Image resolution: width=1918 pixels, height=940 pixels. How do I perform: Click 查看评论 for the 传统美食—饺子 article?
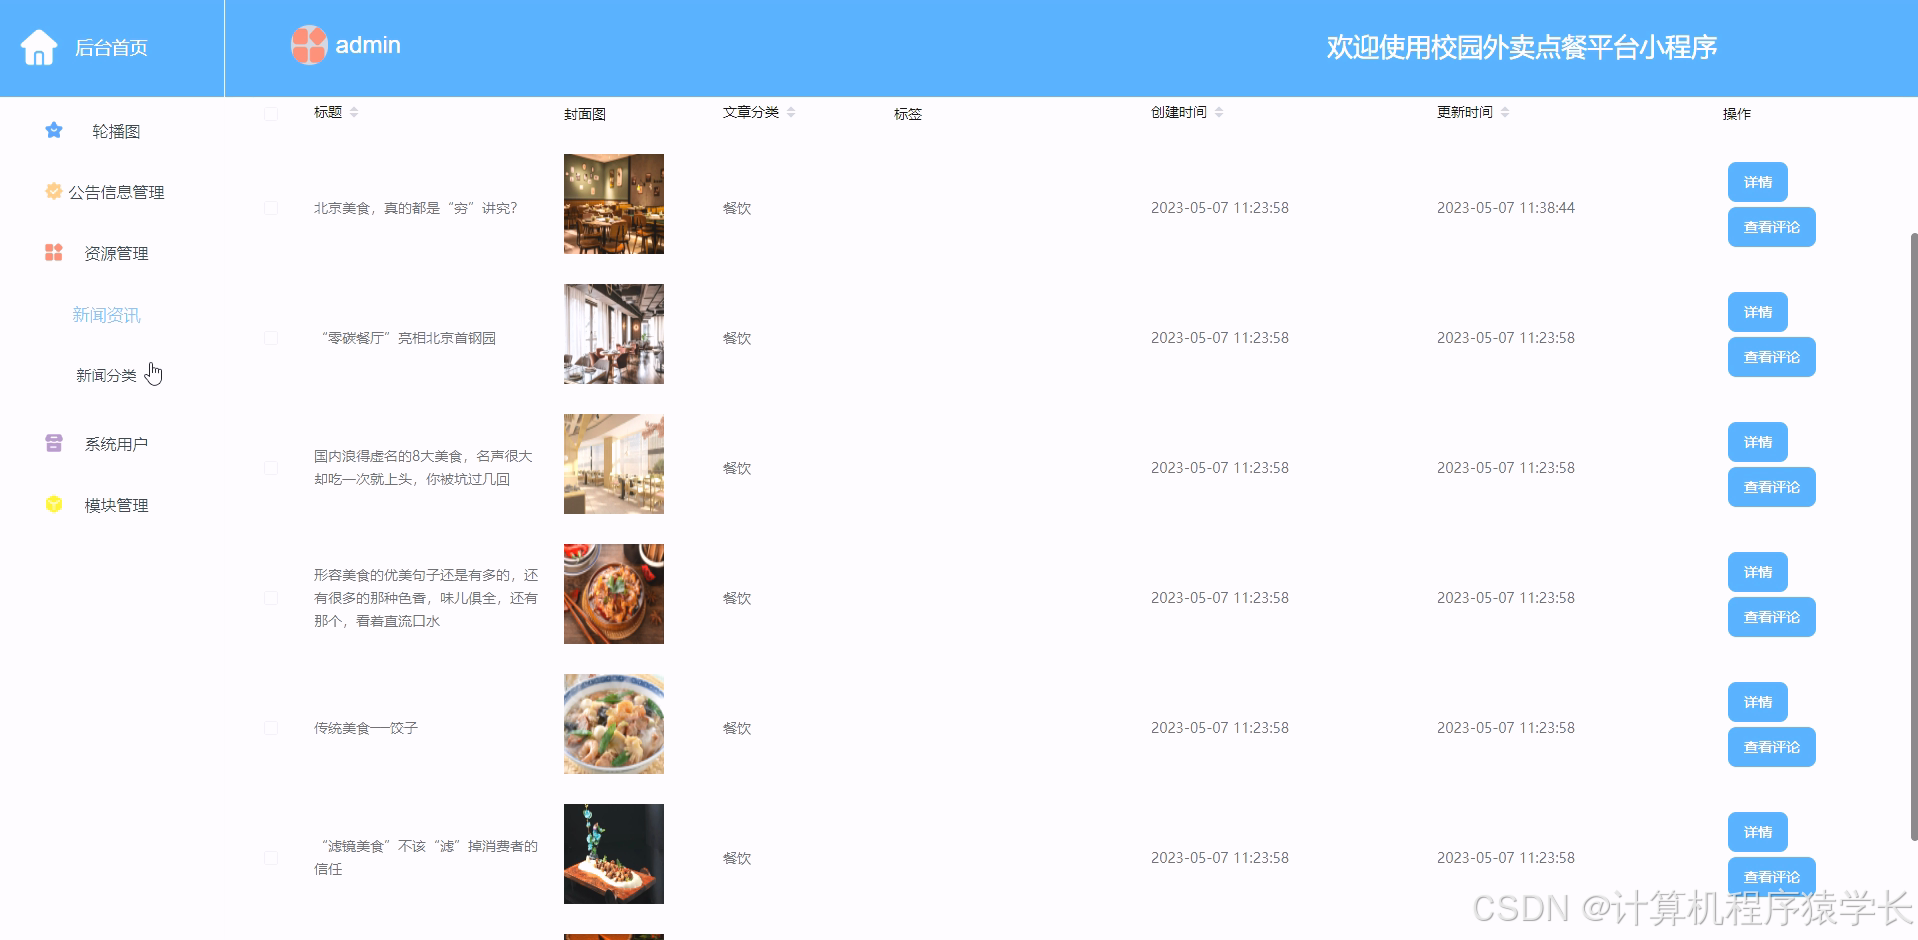point(1771,747)
